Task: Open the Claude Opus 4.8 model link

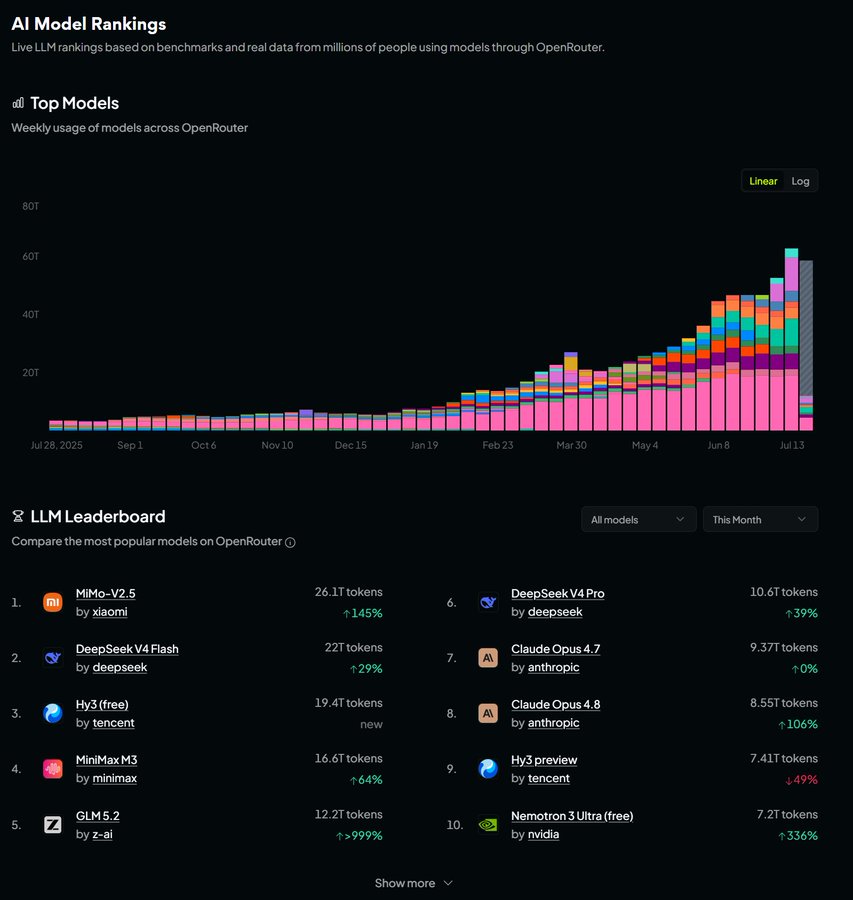Action: pos(556,704)
